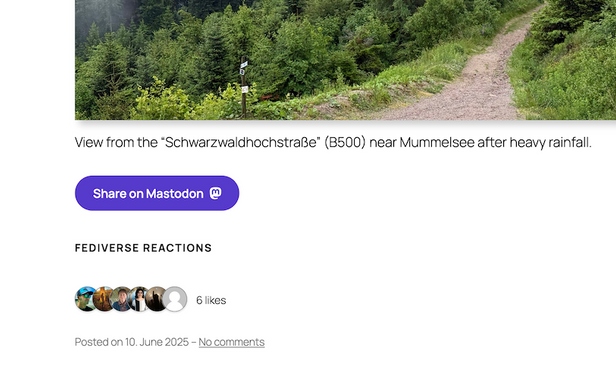Image resolution: width=616 pixels, height=373 pixels.
Task: Open the avatar wearing blue cap and sunglasses
Action: [x=85, y=299]
